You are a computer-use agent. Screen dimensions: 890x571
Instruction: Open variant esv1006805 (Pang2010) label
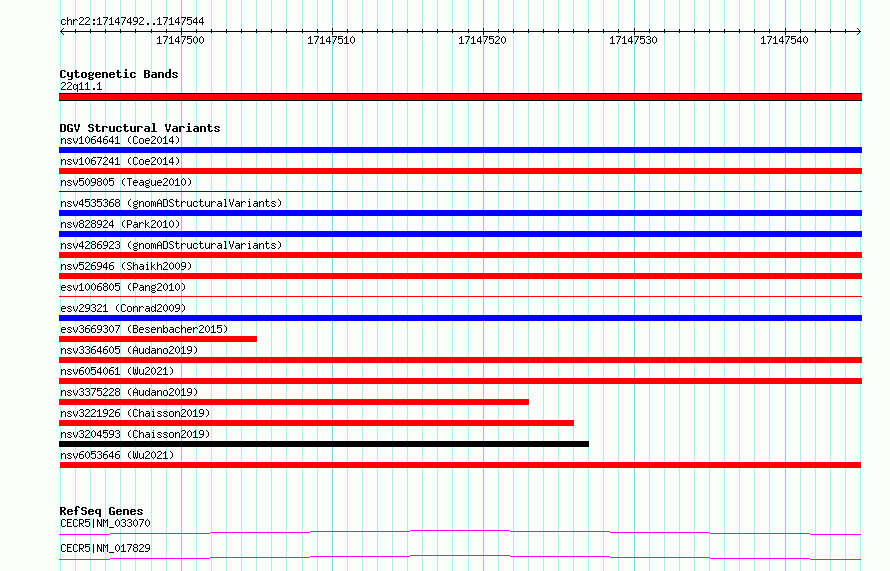123,287
